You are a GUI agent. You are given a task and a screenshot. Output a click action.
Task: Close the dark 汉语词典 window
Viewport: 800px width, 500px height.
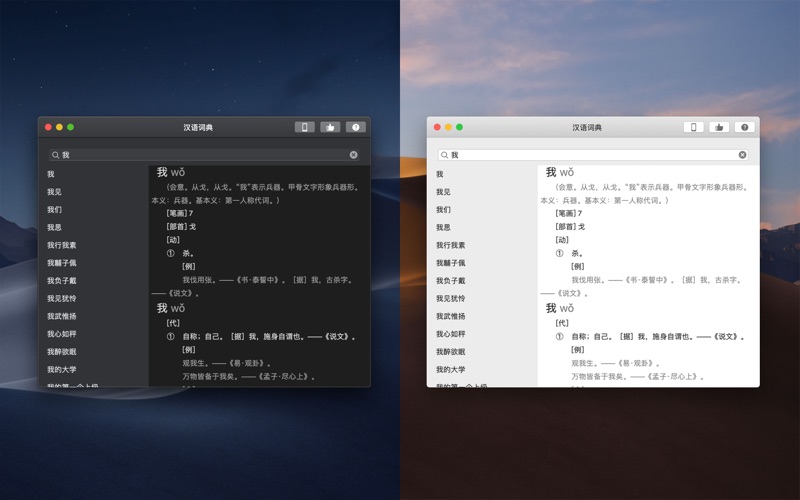(48, 127)
